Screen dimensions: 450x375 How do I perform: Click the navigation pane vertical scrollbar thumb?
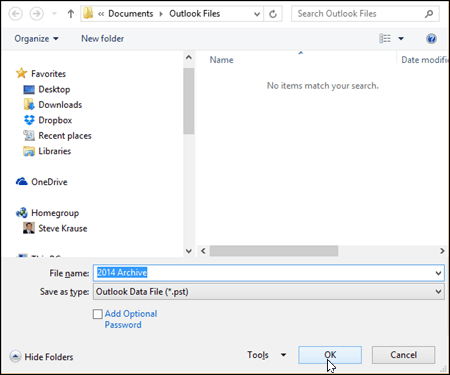pyautogui.click(x=189, y=101)
